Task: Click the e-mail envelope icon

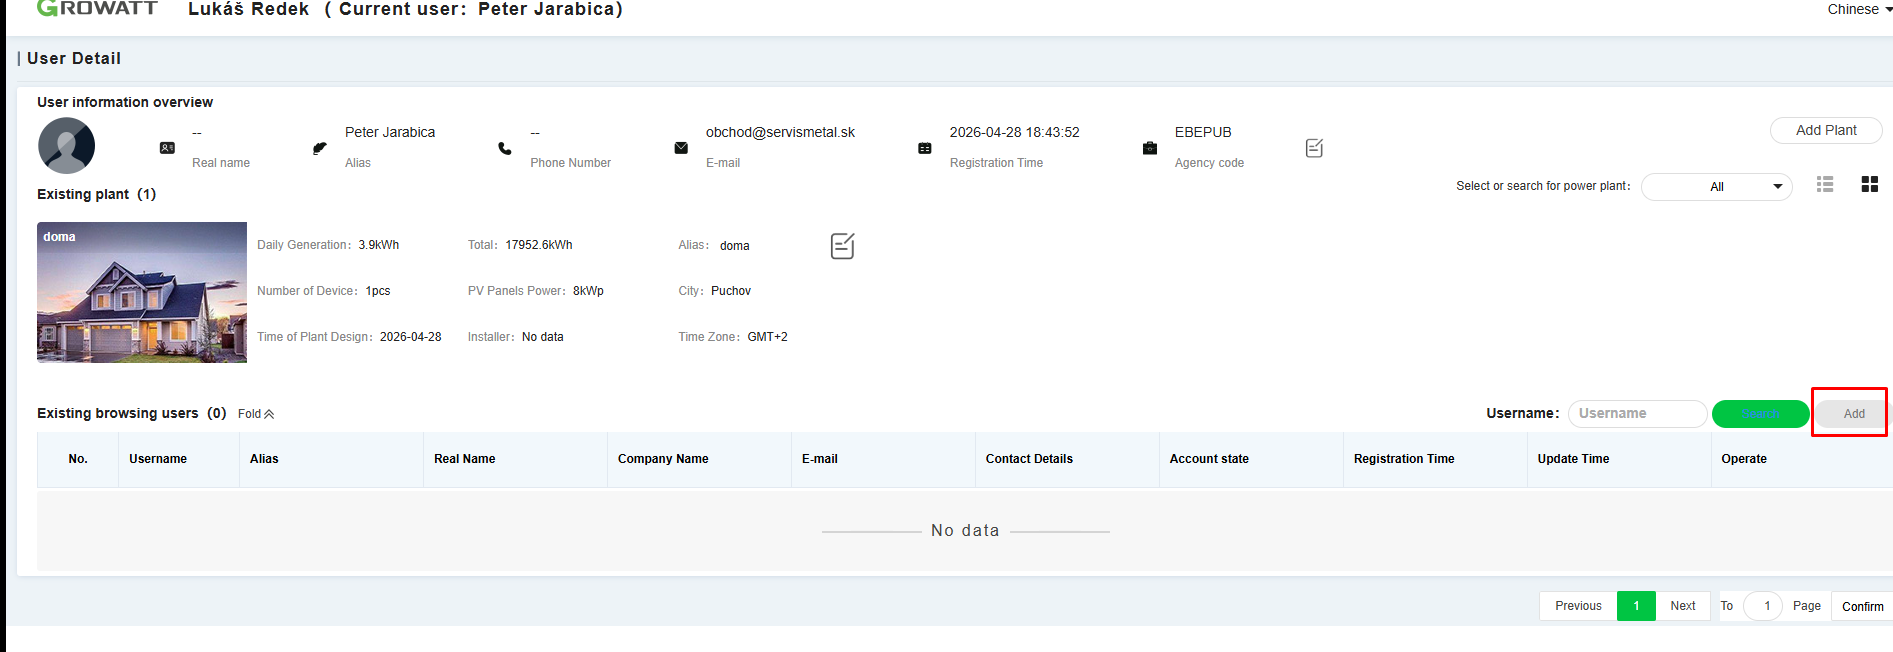Action: [x=681, y=148]
